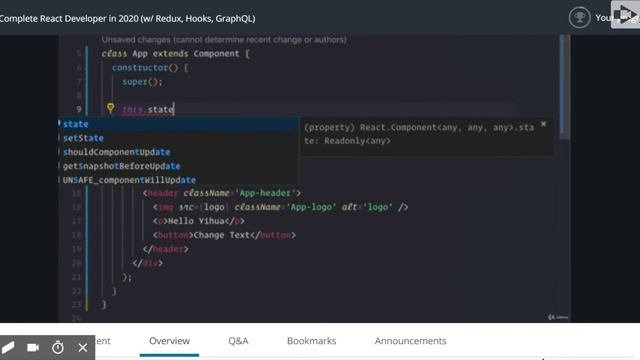Select 'setState' autocomplete suggestion
The height and width of the screenshot is (360, 640).
(178, 138)
